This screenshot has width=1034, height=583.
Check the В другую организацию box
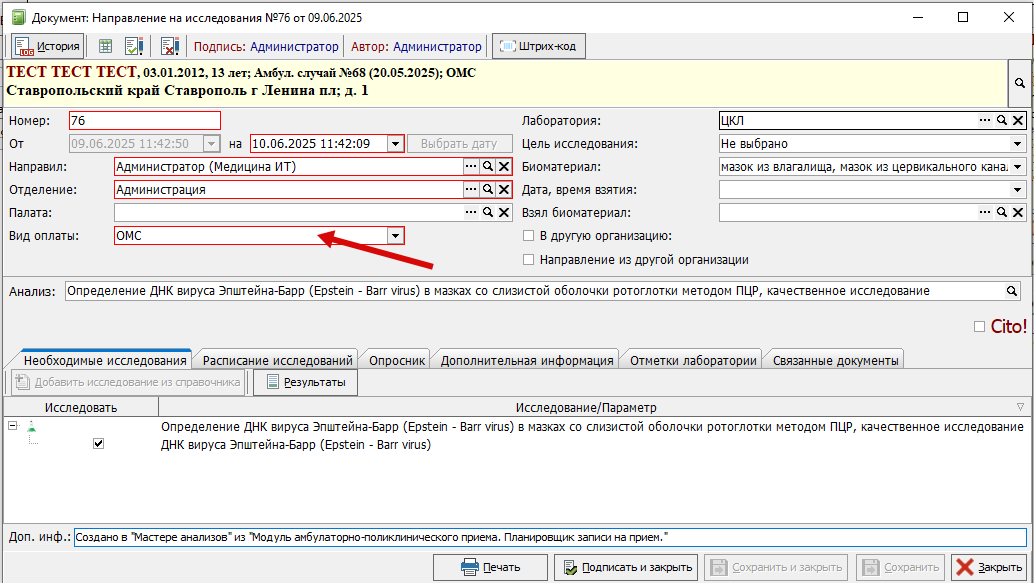pyautogui.click(x=528, y=236)
